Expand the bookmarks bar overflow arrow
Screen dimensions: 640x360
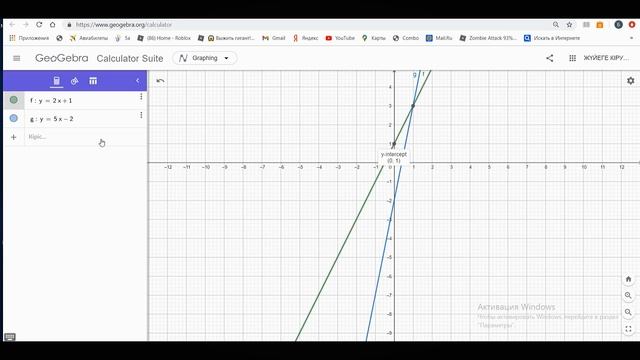(x=631, y=38)
